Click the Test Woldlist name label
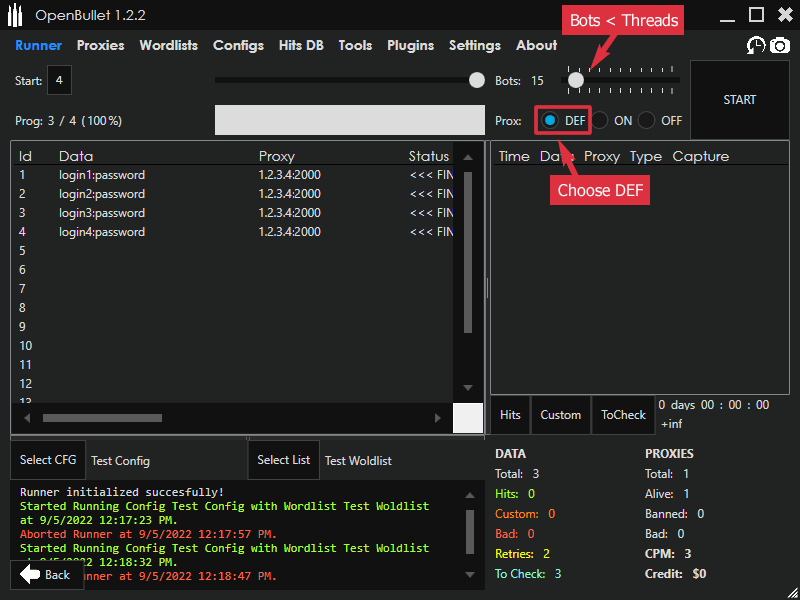This screenshot has width=800, height=600. (358, 461)
